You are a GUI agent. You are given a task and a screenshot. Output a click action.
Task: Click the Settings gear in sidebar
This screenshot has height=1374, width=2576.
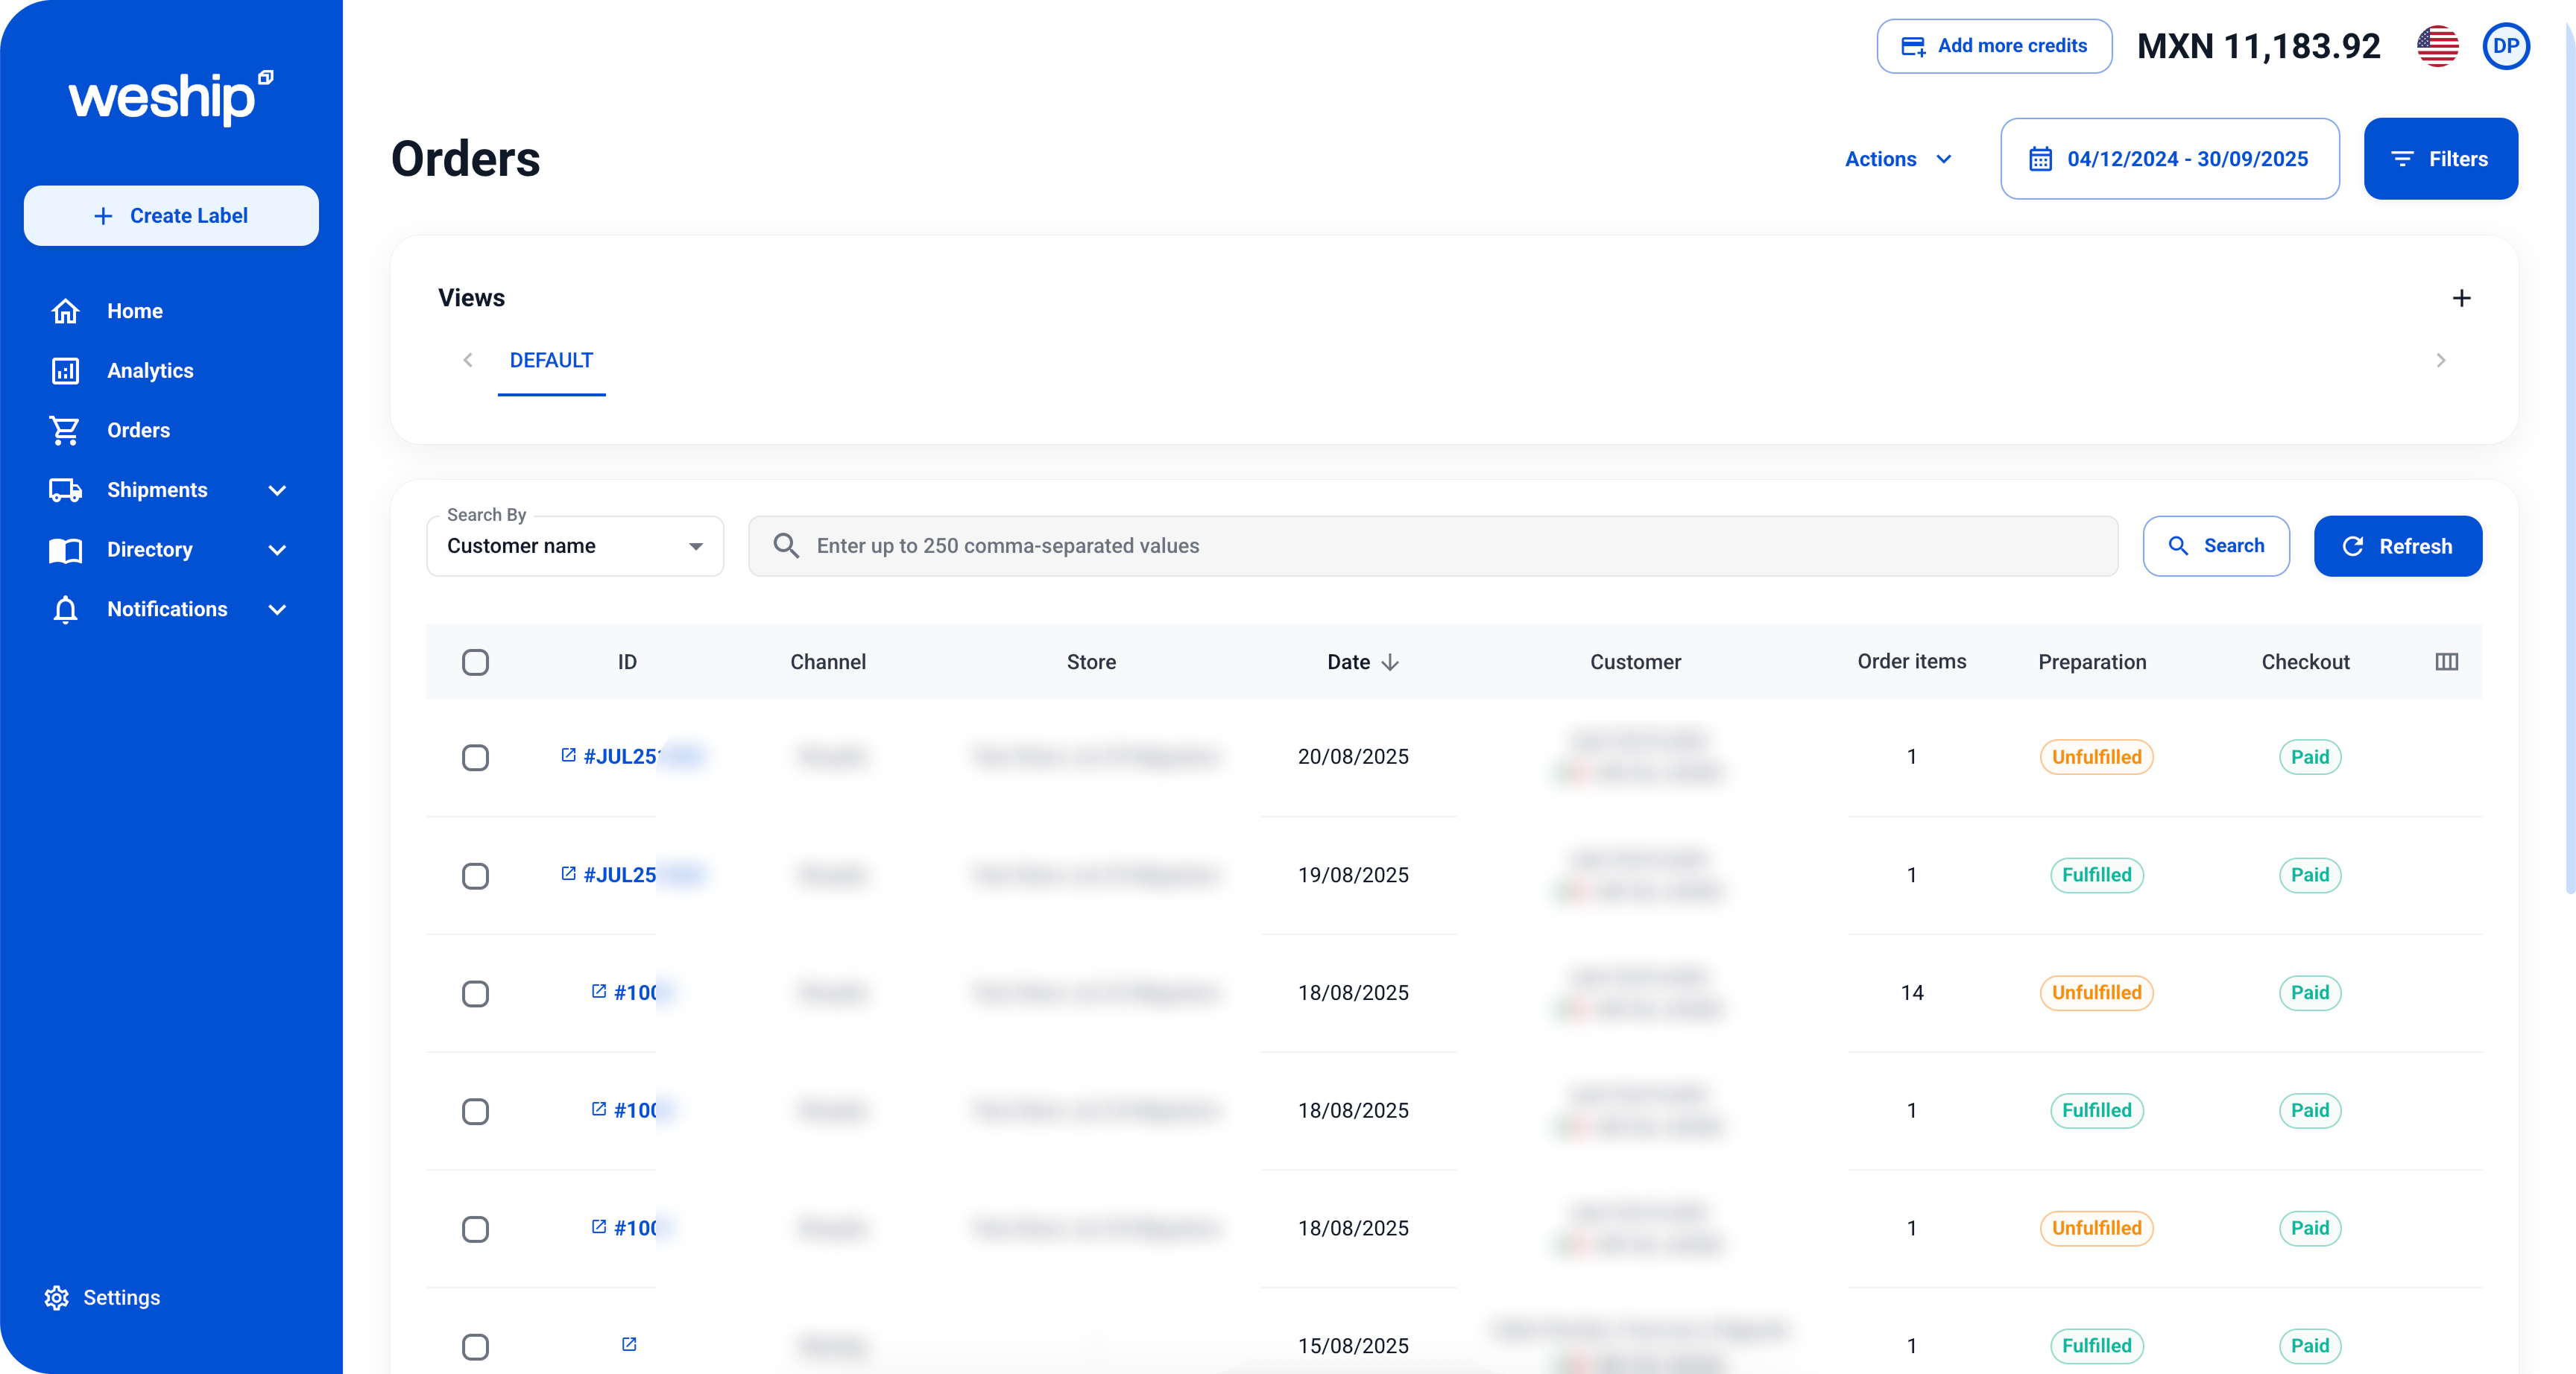[57, 1297]
